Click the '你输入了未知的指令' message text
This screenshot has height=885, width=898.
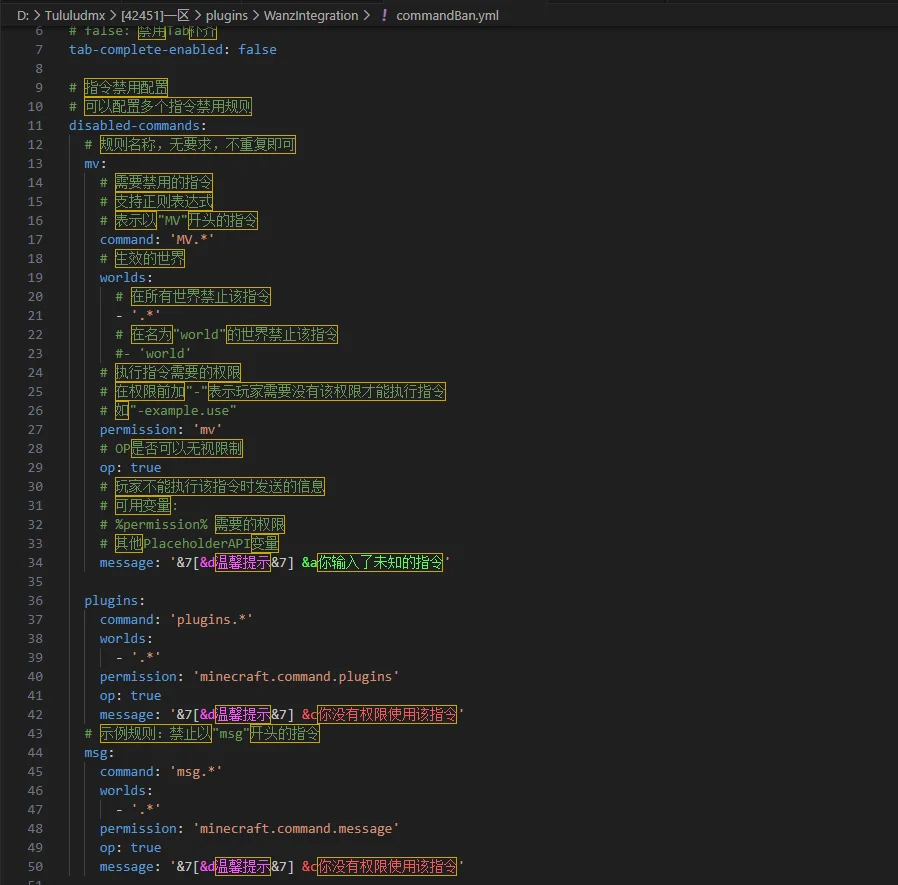[380, 563]
